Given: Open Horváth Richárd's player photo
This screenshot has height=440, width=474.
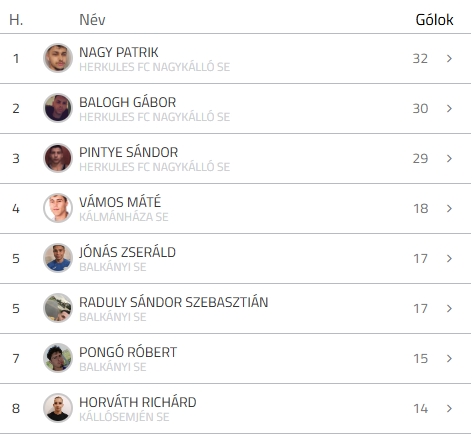Looking at the screenshot, I should pyautogui.click(x=58, y=408).
